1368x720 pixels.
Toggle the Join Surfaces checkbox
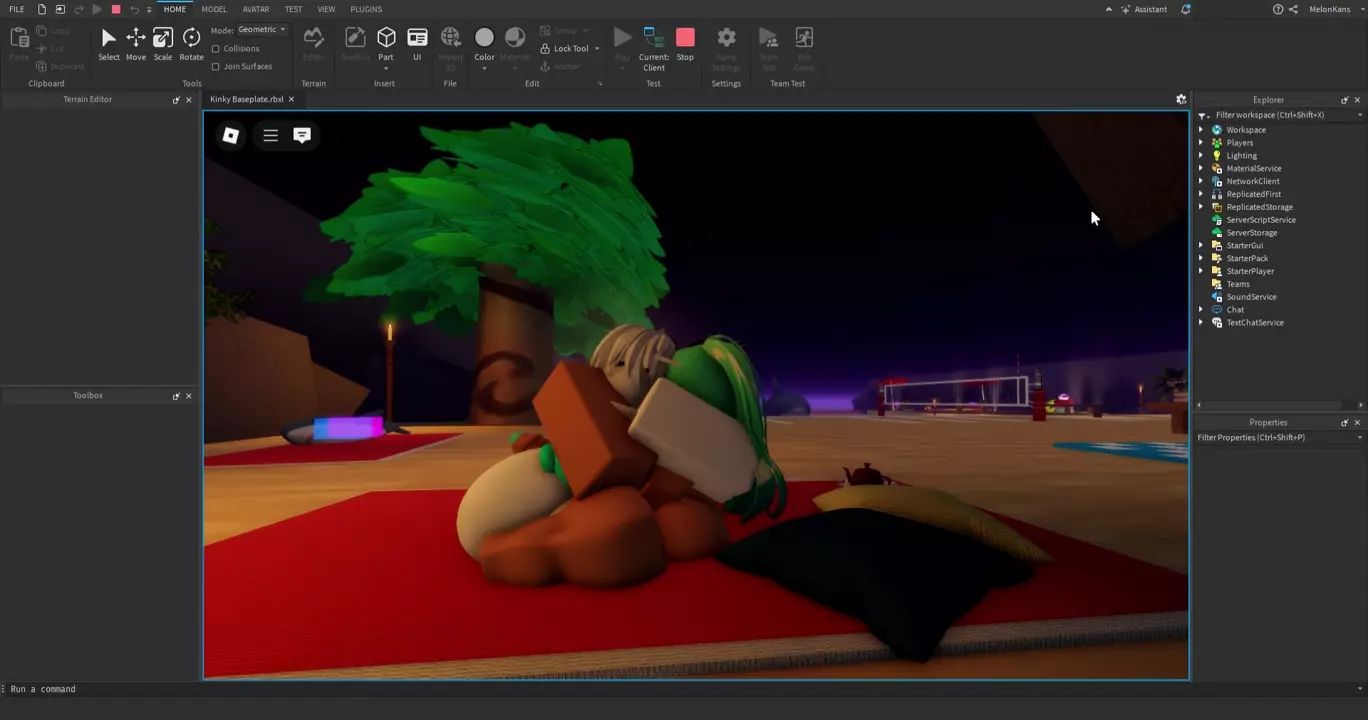(216, 67)
